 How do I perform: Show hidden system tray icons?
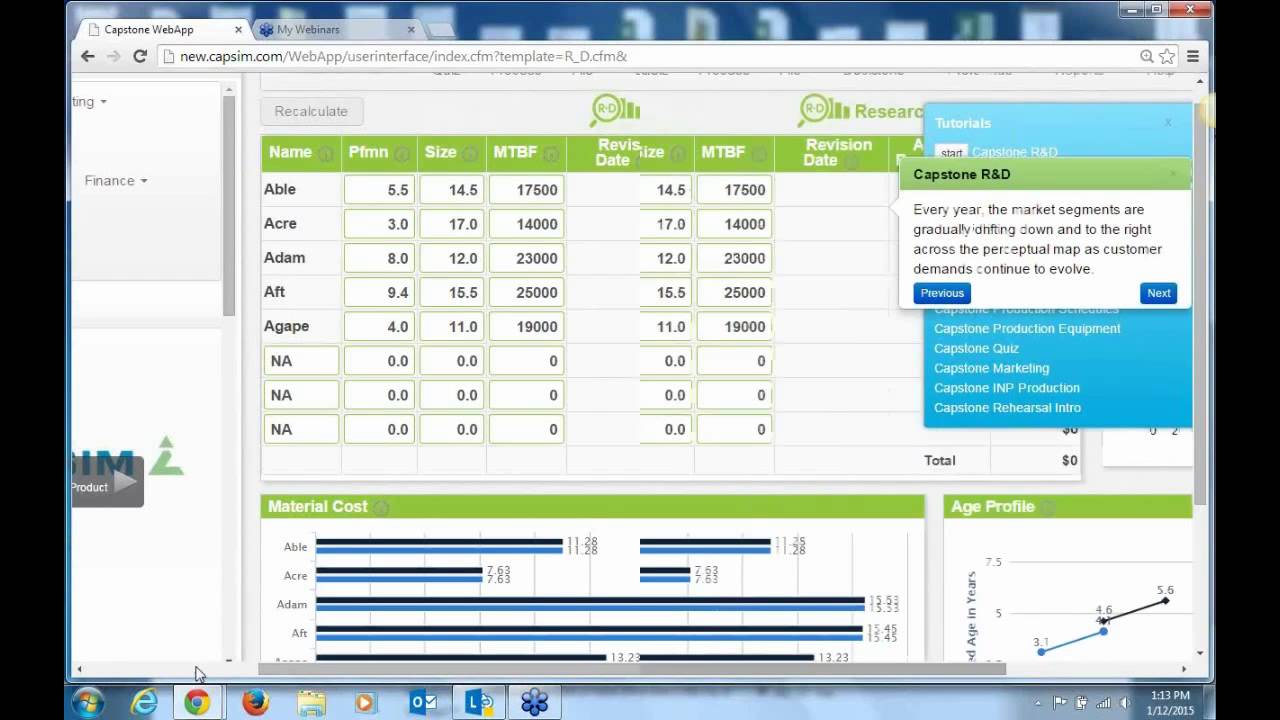click(1037, 703)
